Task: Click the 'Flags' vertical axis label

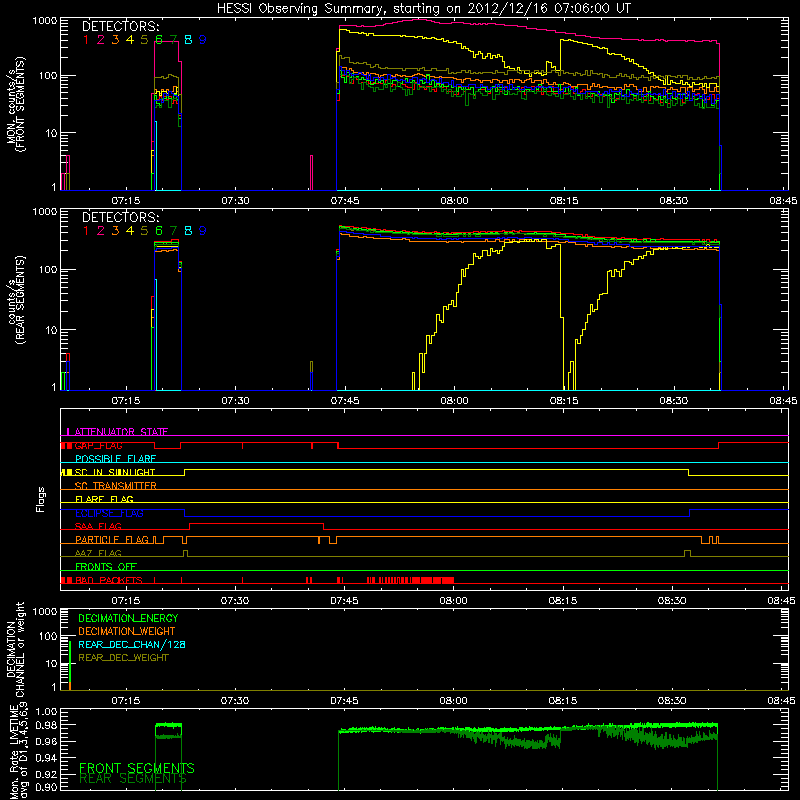Action: pos(41,499)
